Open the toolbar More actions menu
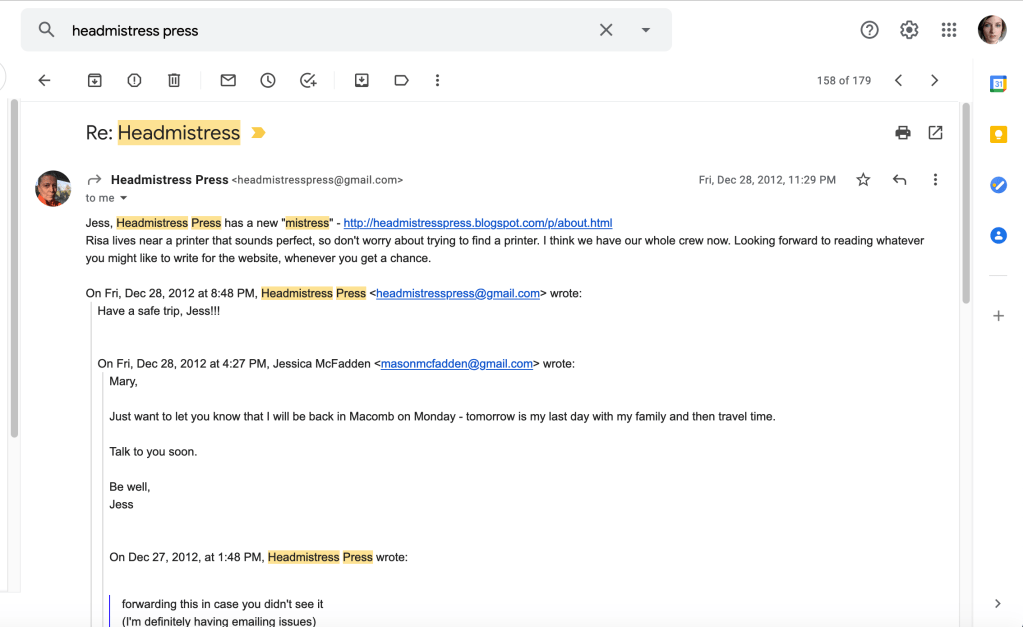This screenshot has width=1023, height=627. (x=437, y=80)
